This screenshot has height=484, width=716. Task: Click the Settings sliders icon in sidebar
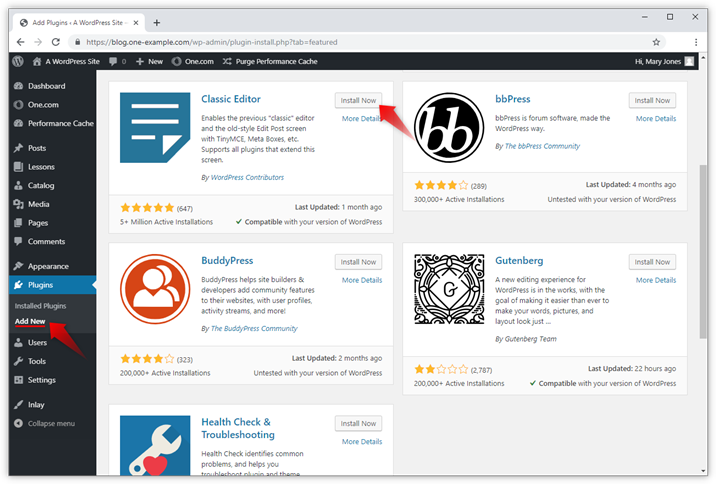[18, 380]
